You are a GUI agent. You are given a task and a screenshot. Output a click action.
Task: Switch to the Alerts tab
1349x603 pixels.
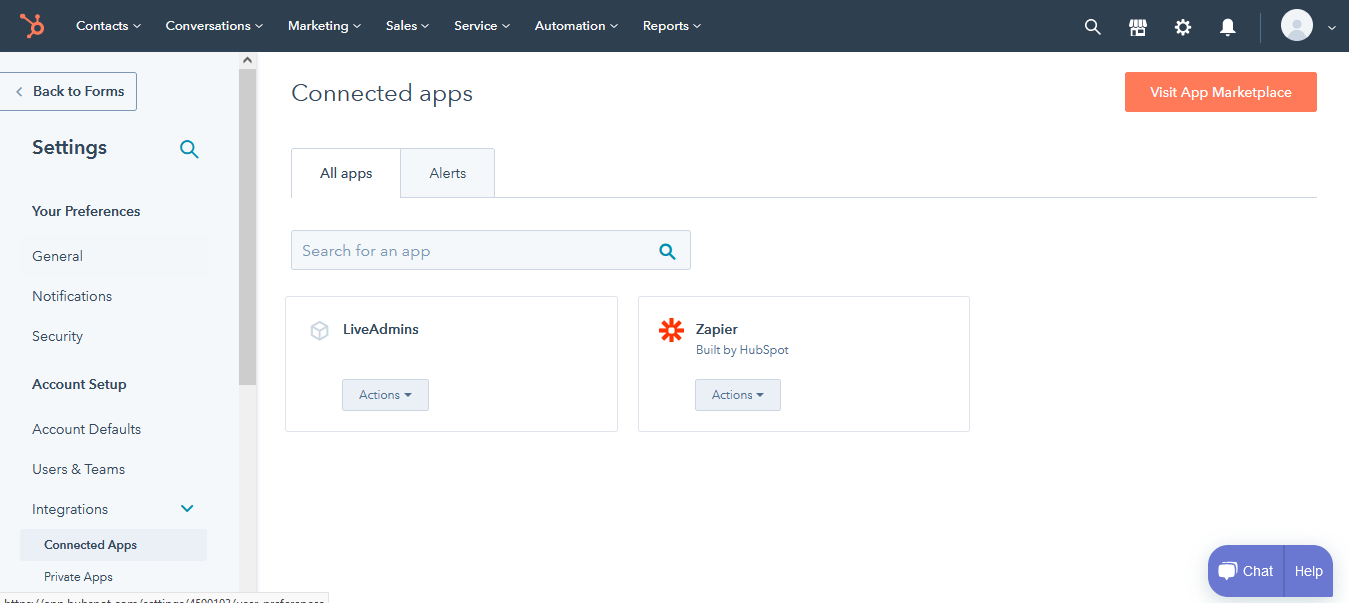448,173
